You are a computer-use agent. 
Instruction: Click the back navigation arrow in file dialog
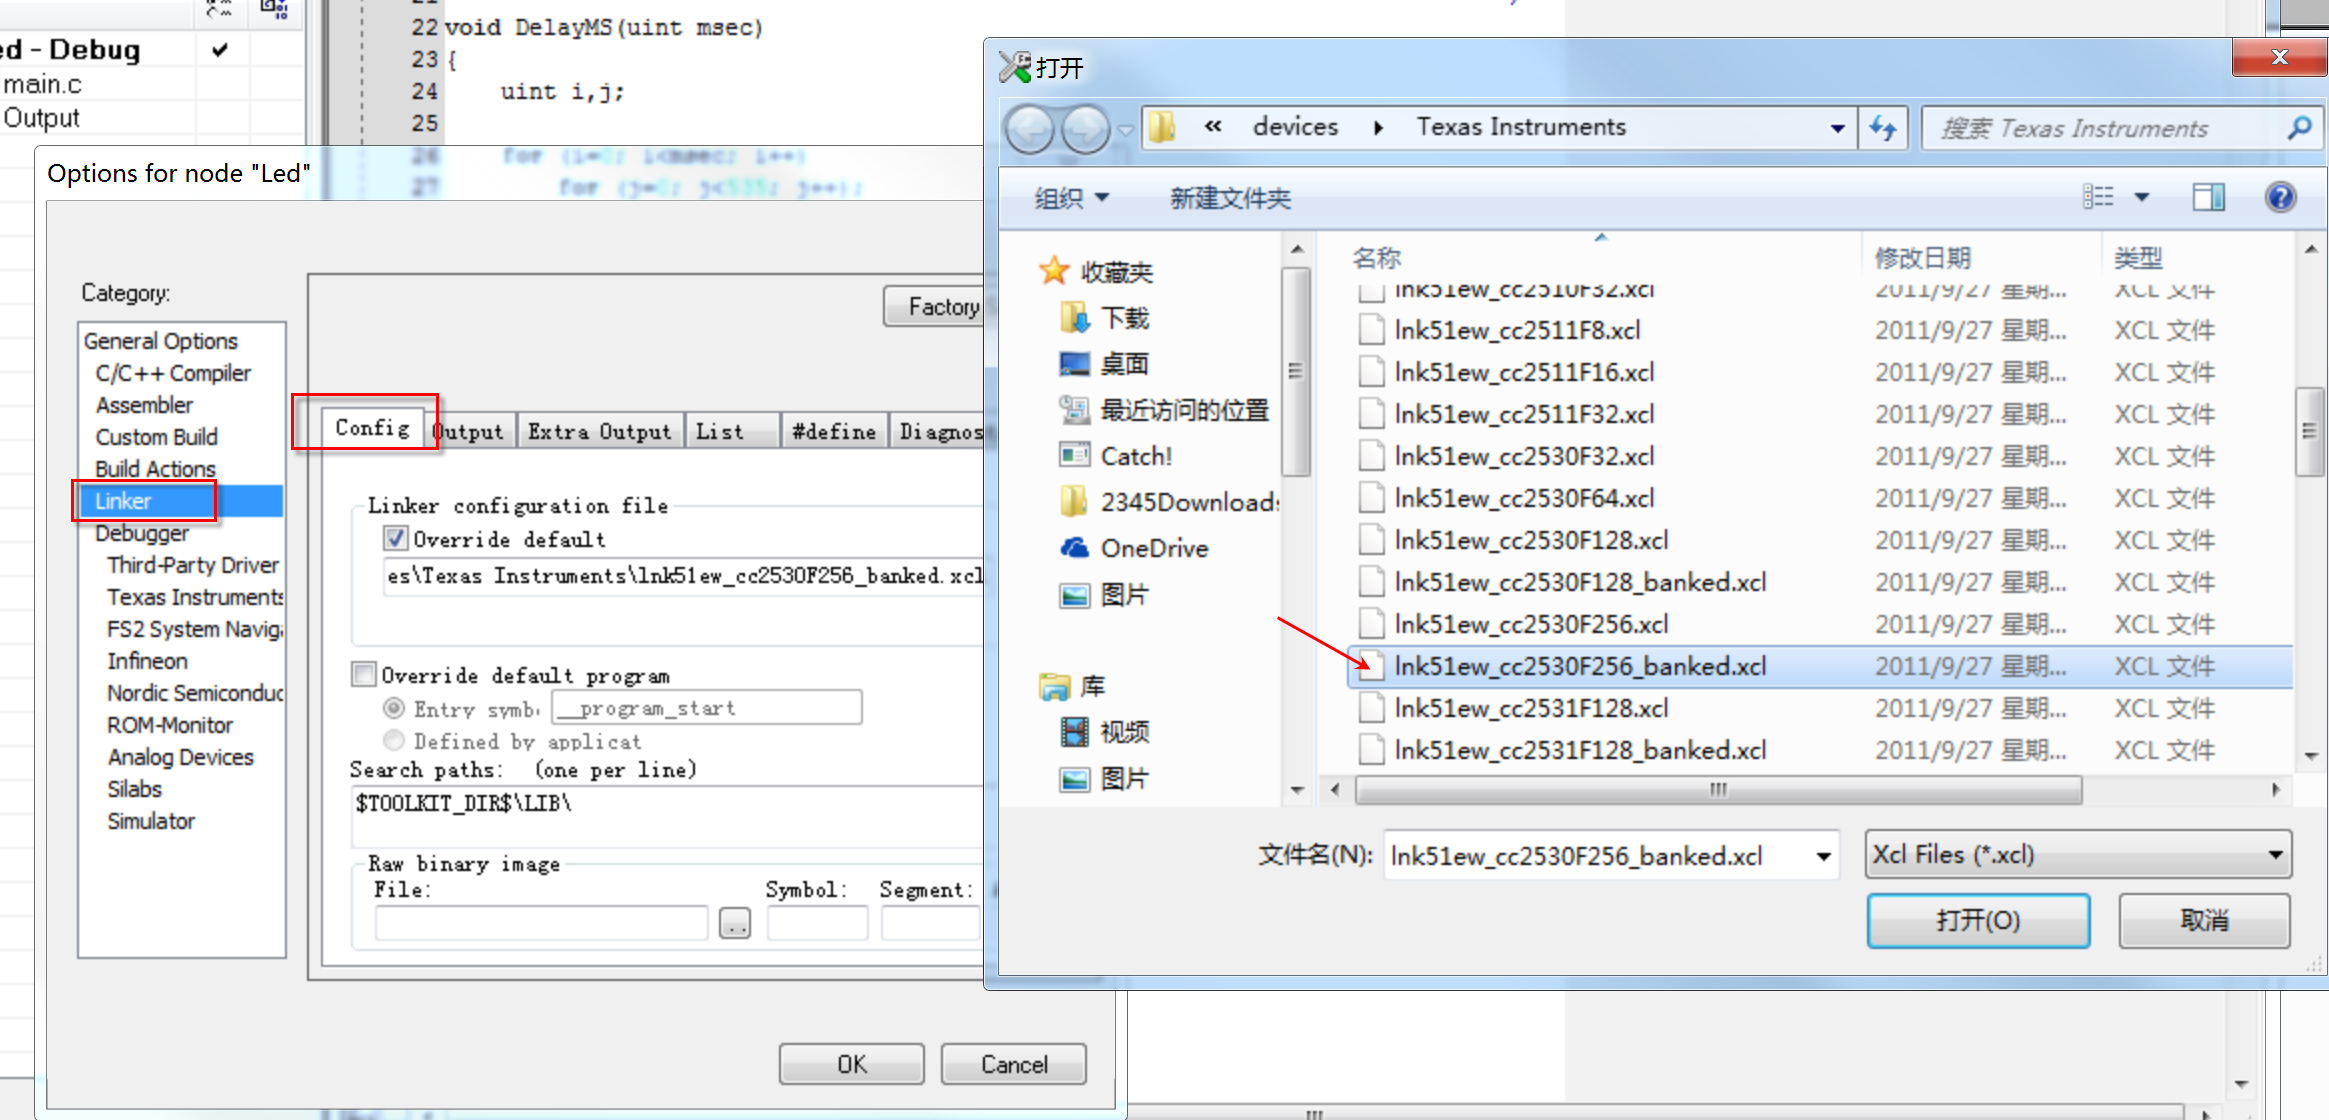1029,129
